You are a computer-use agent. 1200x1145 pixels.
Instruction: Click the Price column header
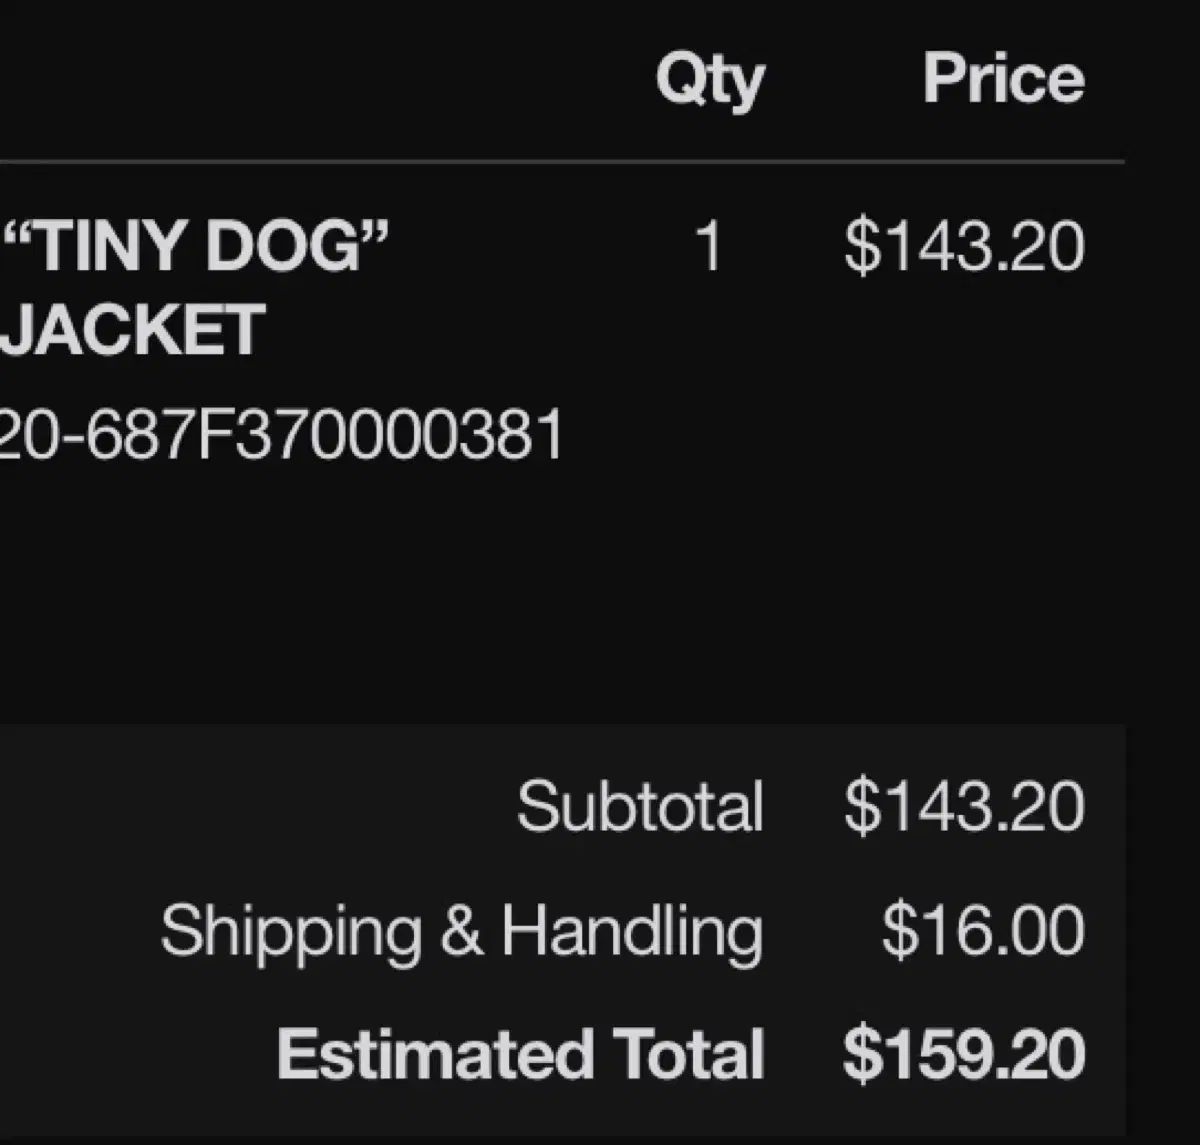pyautogui.click(x=1002, y=78)
